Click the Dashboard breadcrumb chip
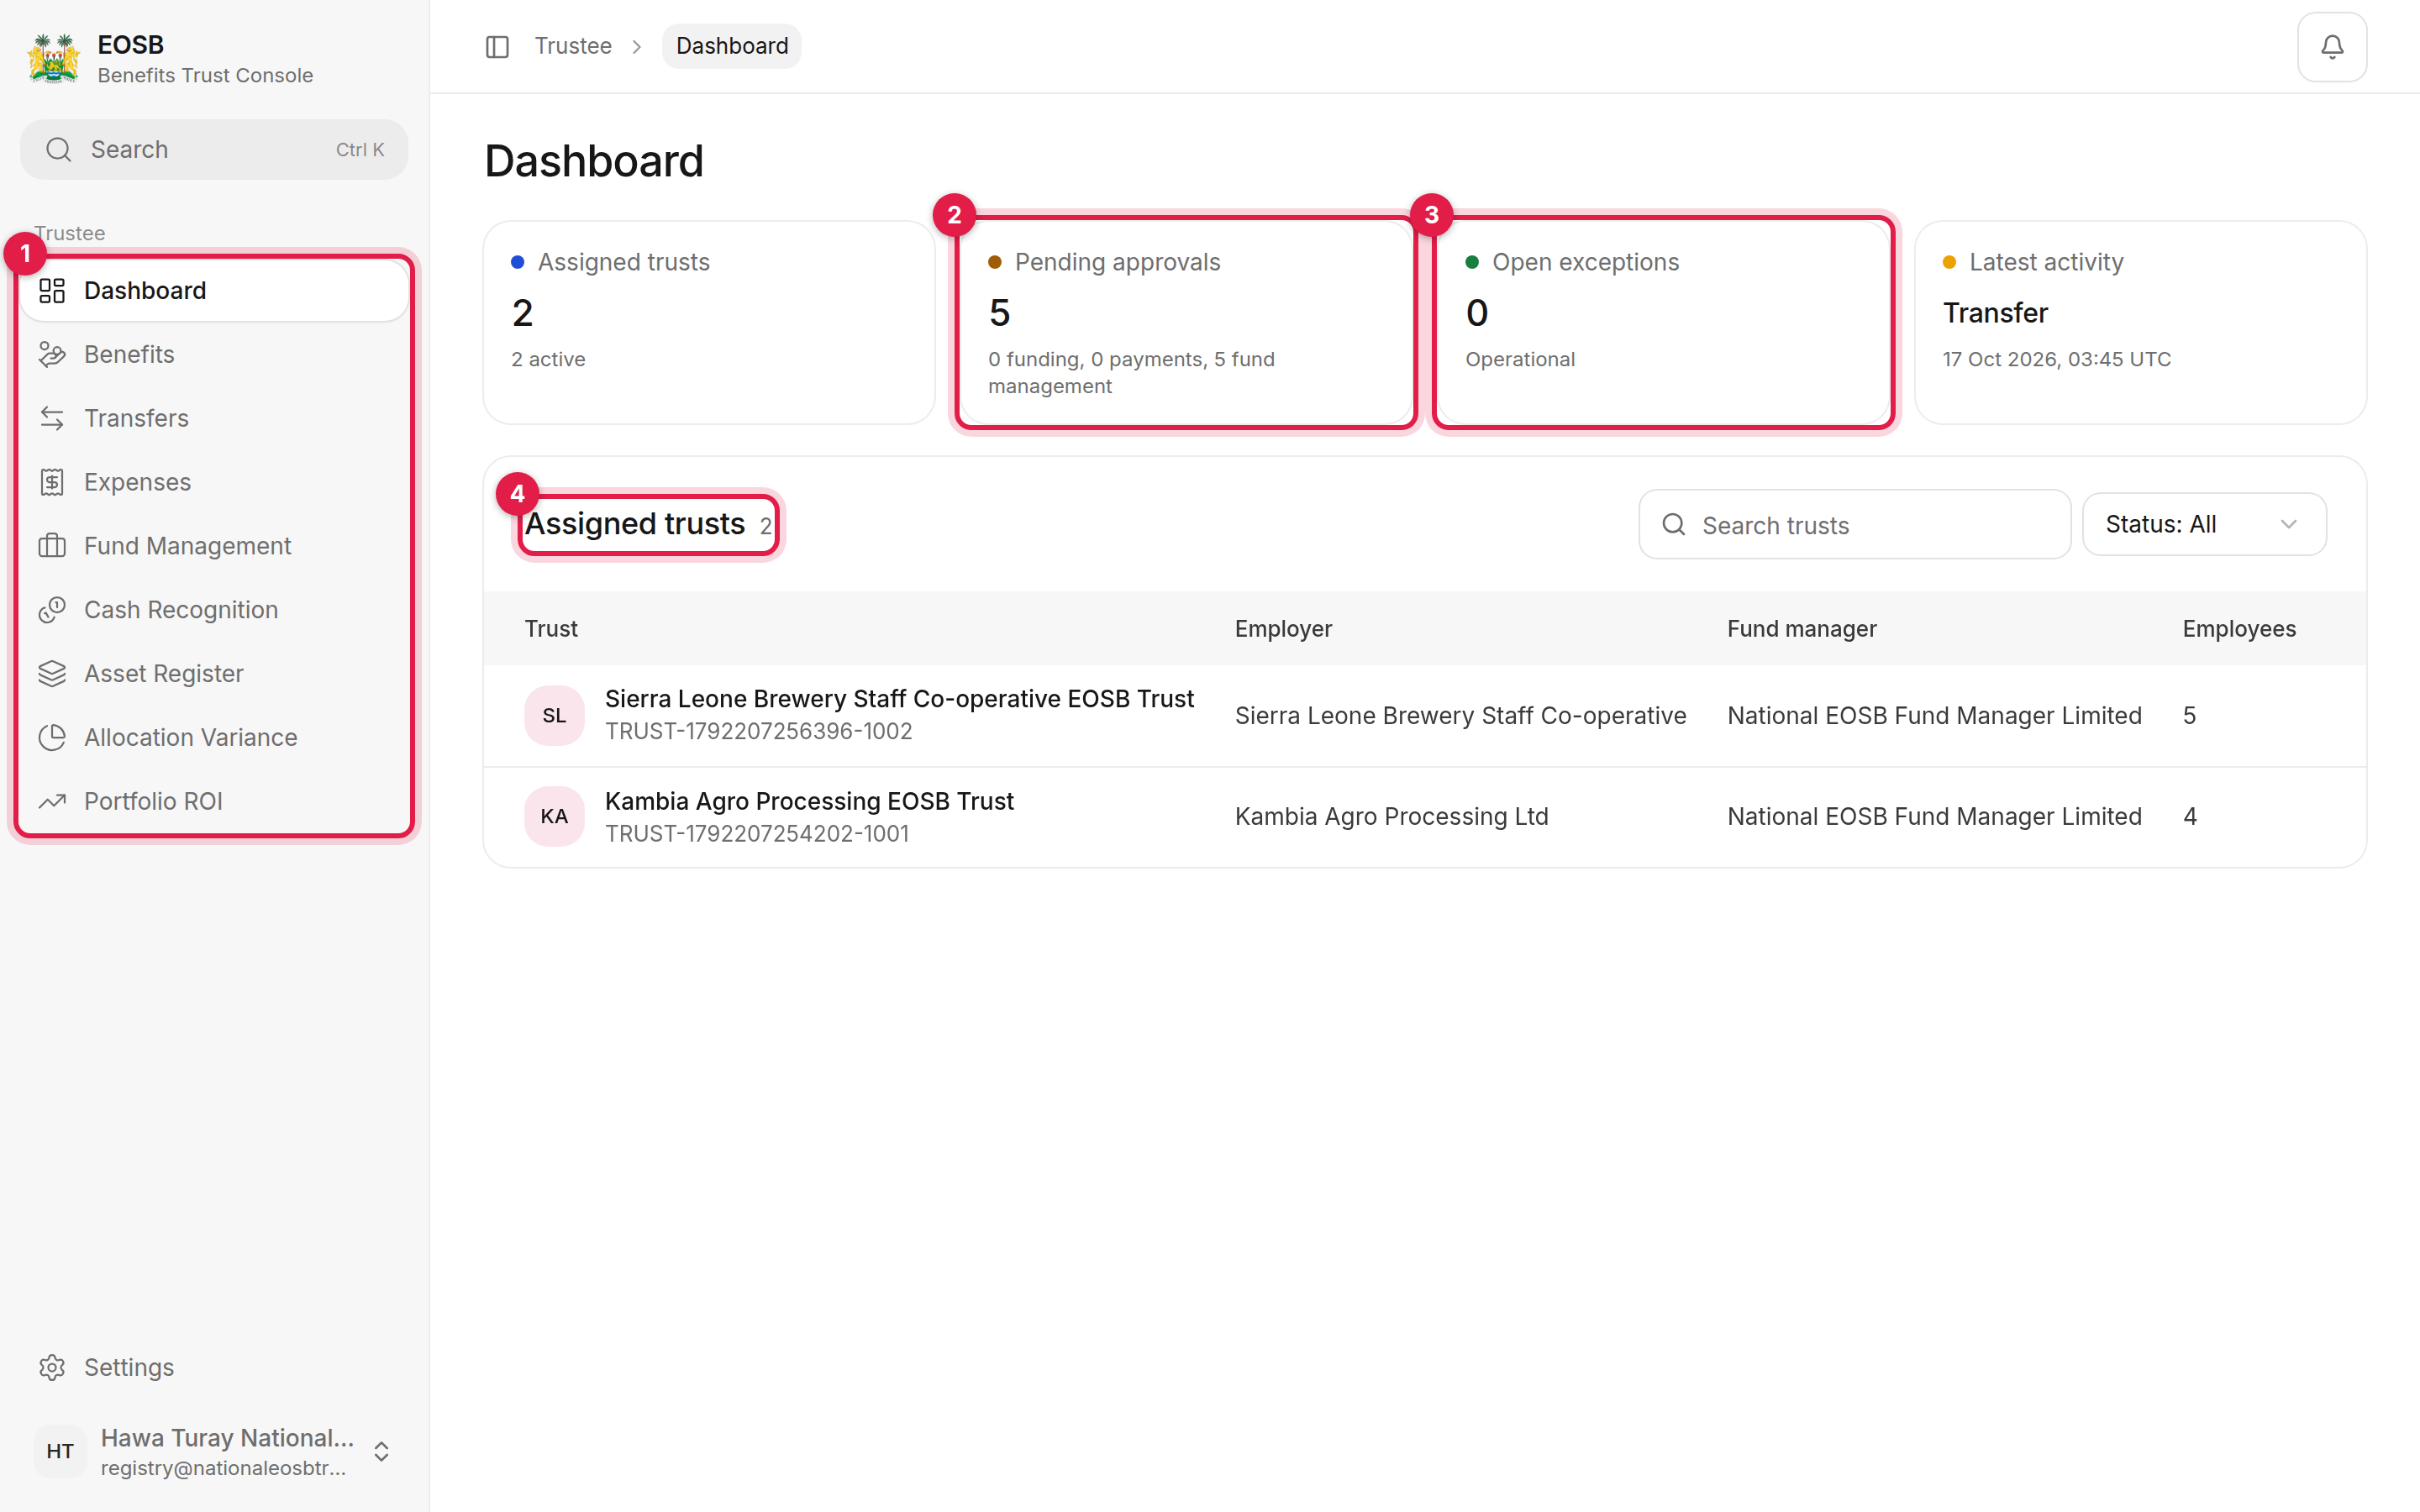Viewport: 2420px width, 1512px height. click(732, 47)
